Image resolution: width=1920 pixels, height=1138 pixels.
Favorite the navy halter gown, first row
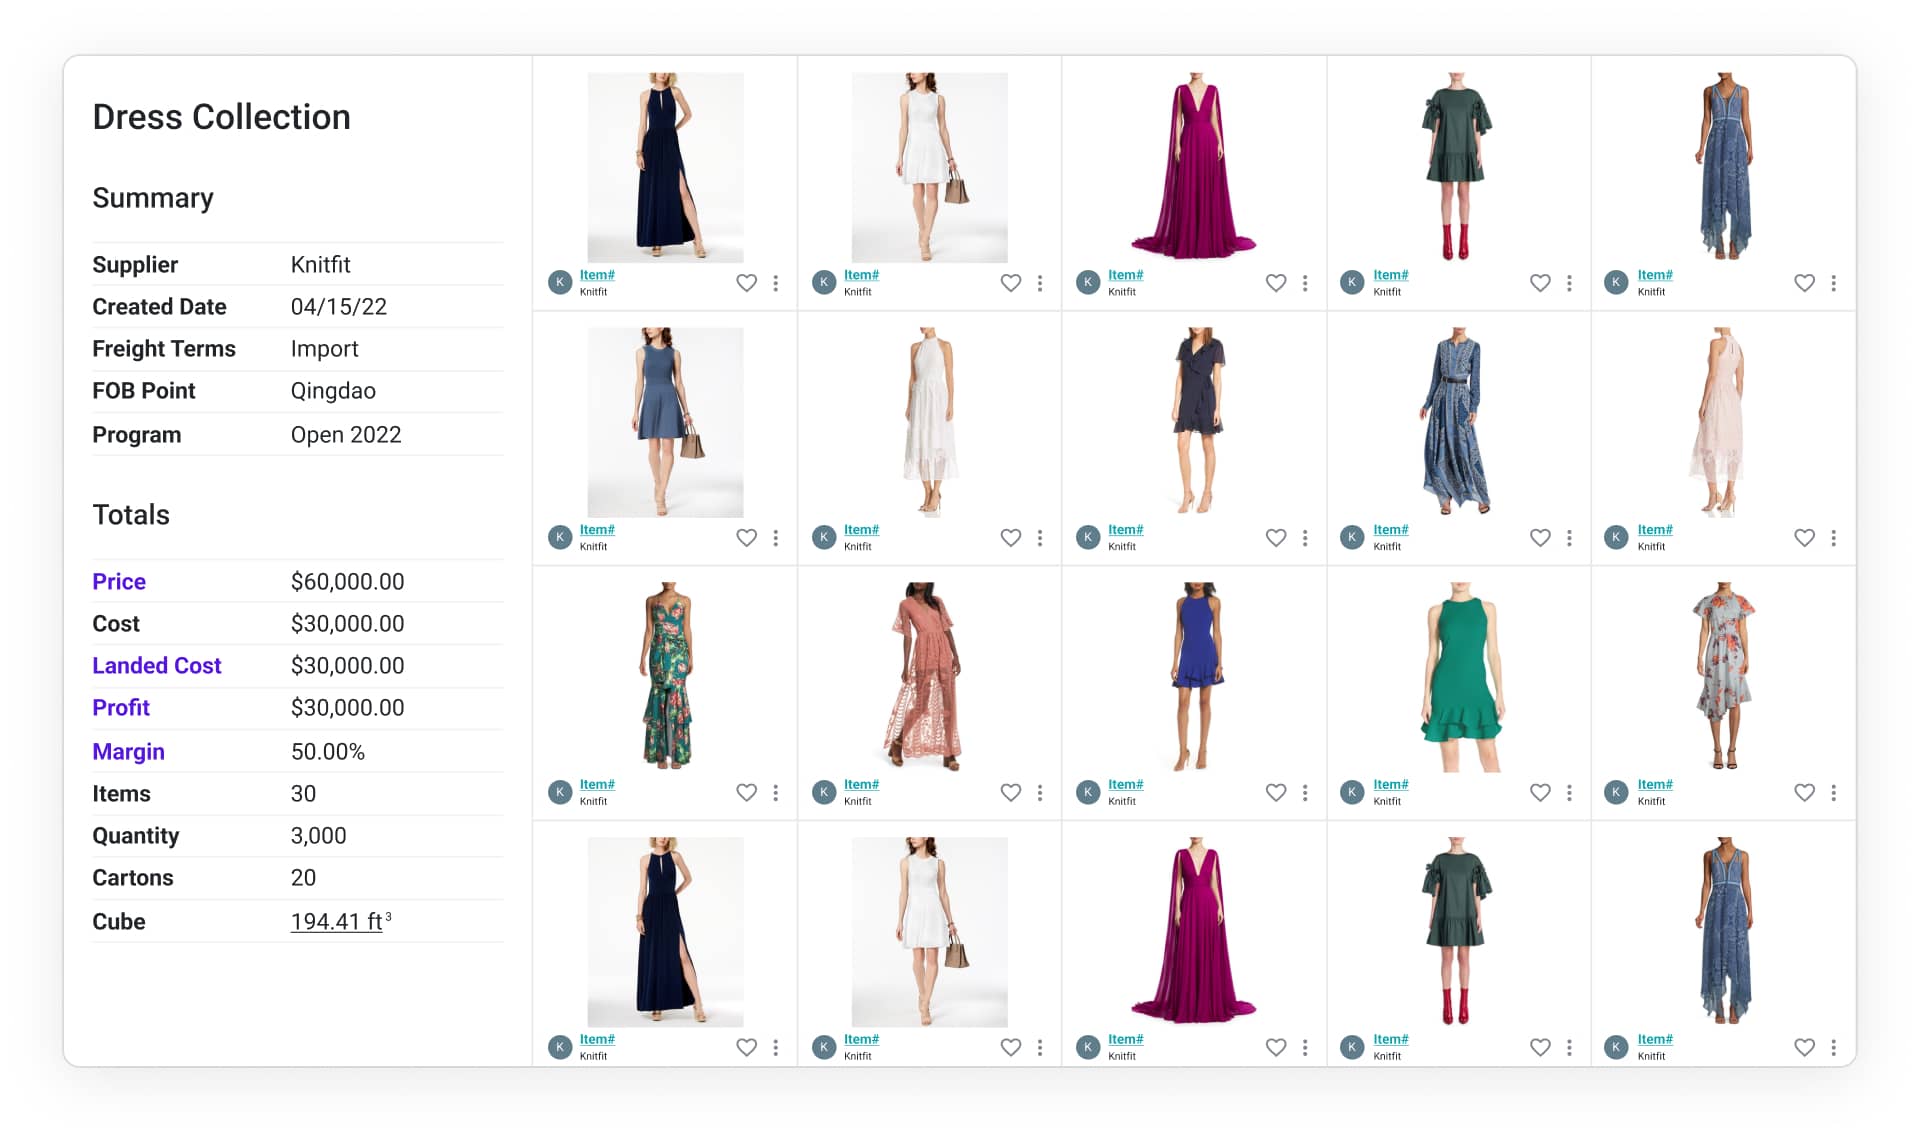[746, 283]
